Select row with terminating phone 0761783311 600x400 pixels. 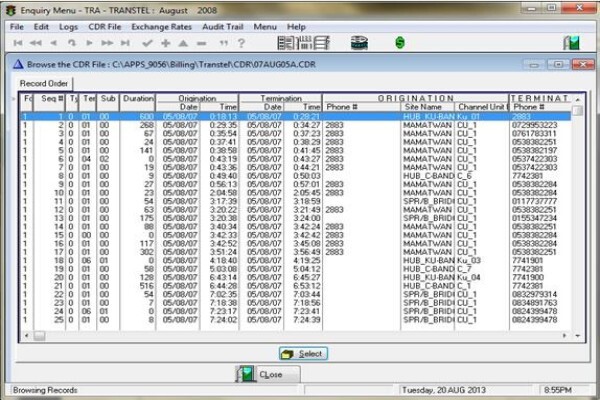point(296,134)
